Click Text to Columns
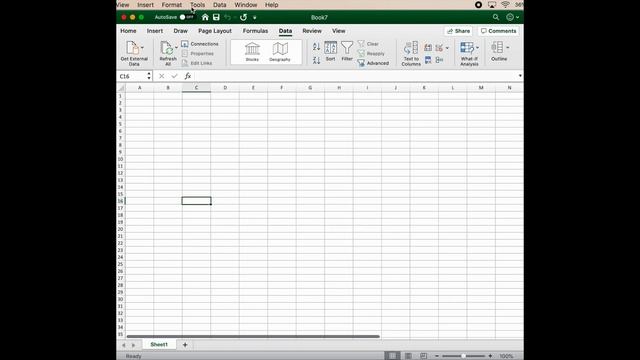 (411, 53)
